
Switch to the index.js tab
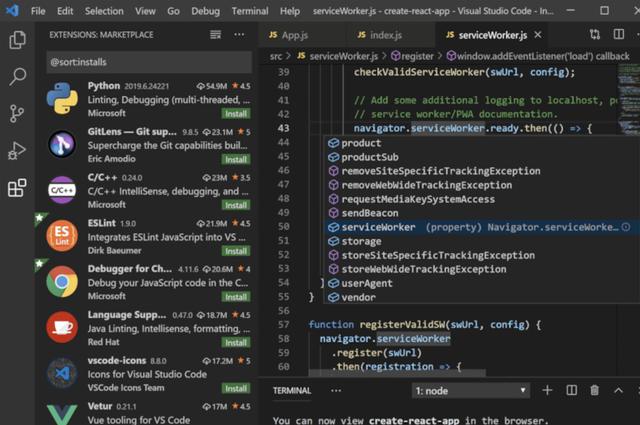click(x=385, y=35)
